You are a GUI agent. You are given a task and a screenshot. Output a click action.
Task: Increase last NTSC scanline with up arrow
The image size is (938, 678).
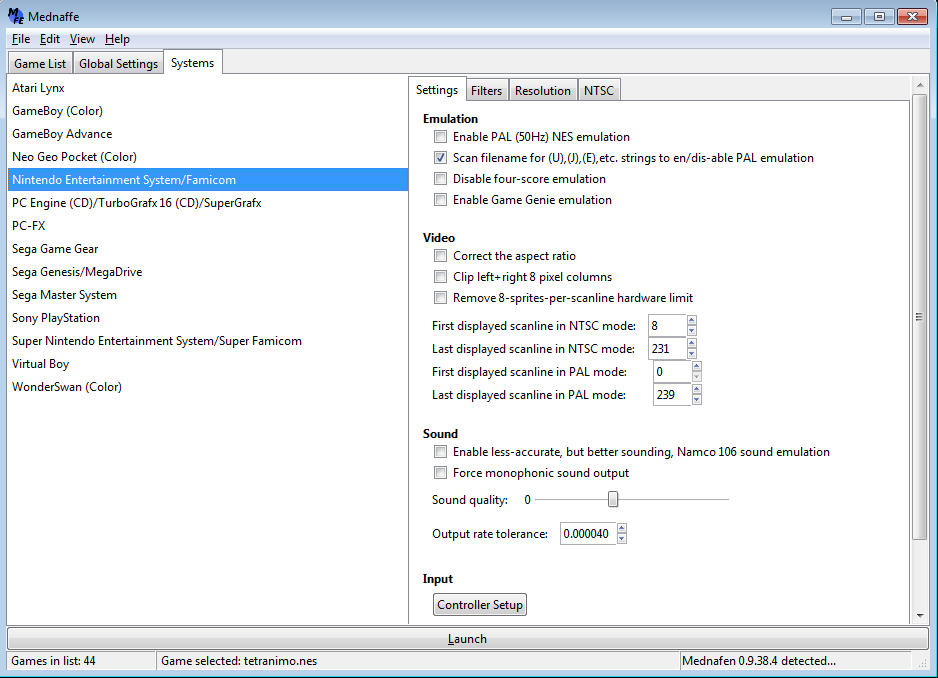[692, 343]
